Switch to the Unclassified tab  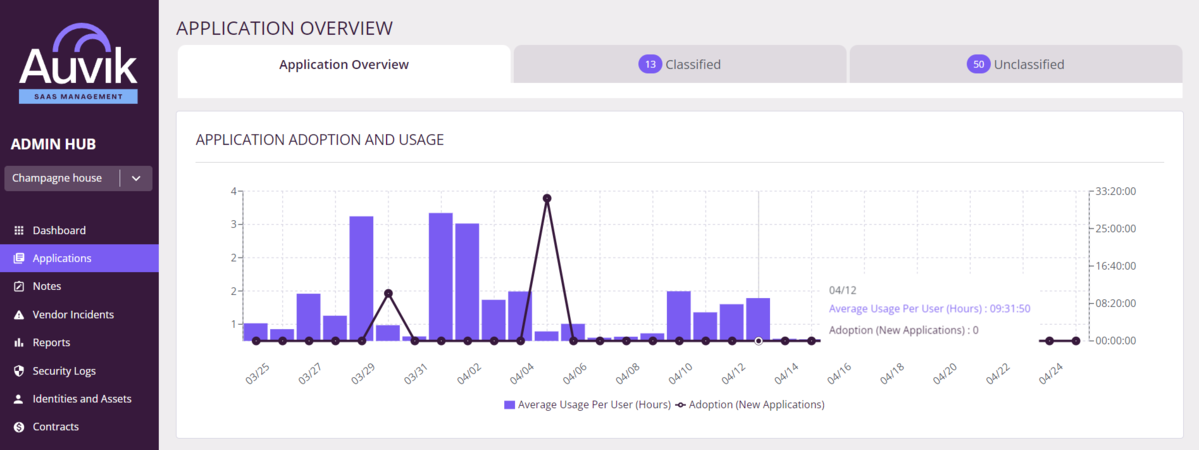1015,64
